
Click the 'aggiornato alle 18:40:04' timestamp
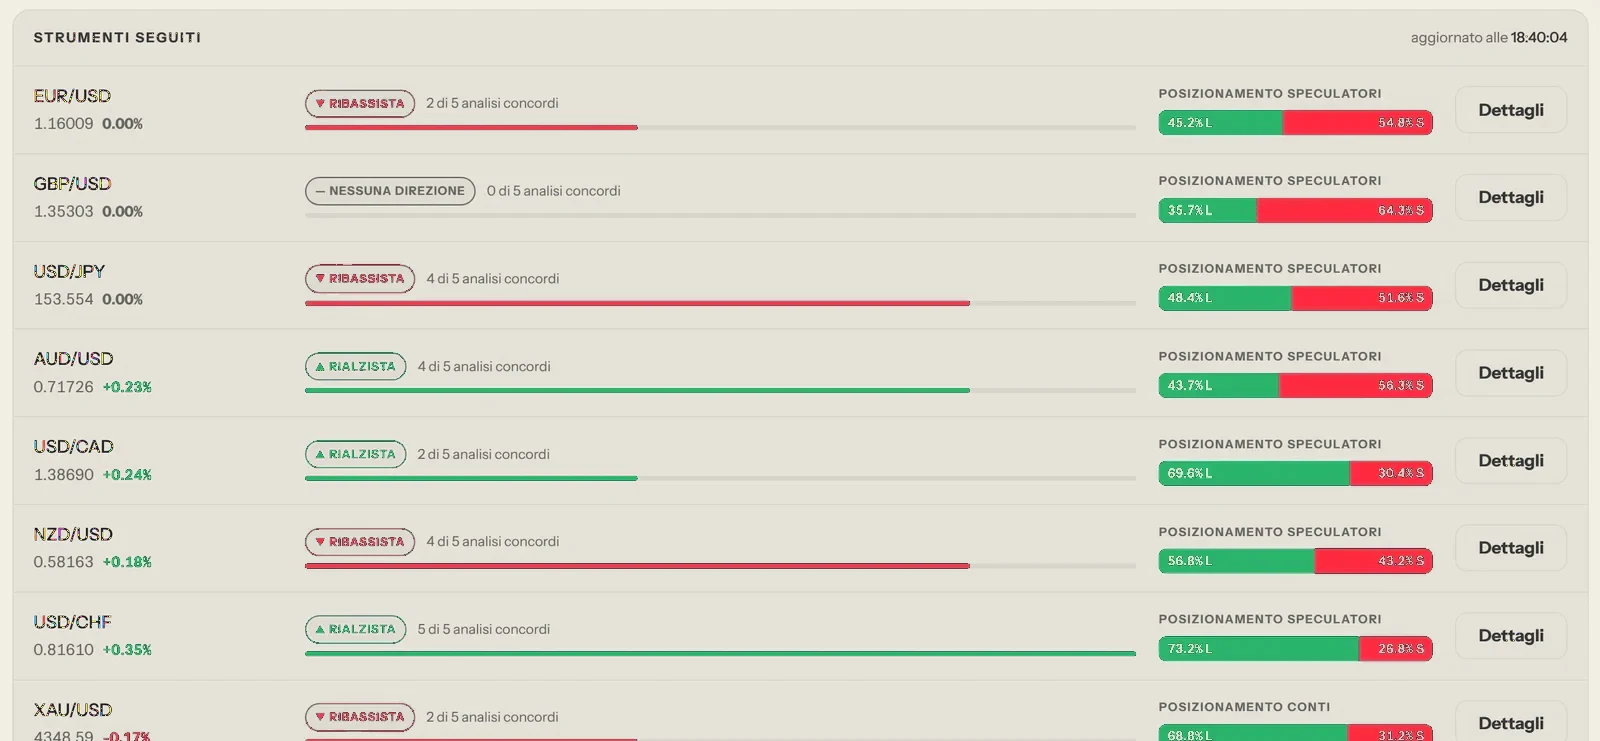click(1489, 38)
